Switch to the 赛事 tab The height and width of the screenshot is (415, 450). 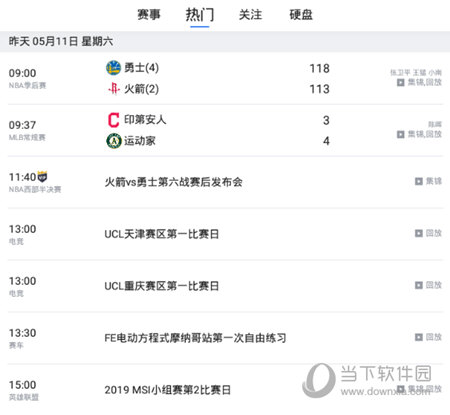click(149, 15)
